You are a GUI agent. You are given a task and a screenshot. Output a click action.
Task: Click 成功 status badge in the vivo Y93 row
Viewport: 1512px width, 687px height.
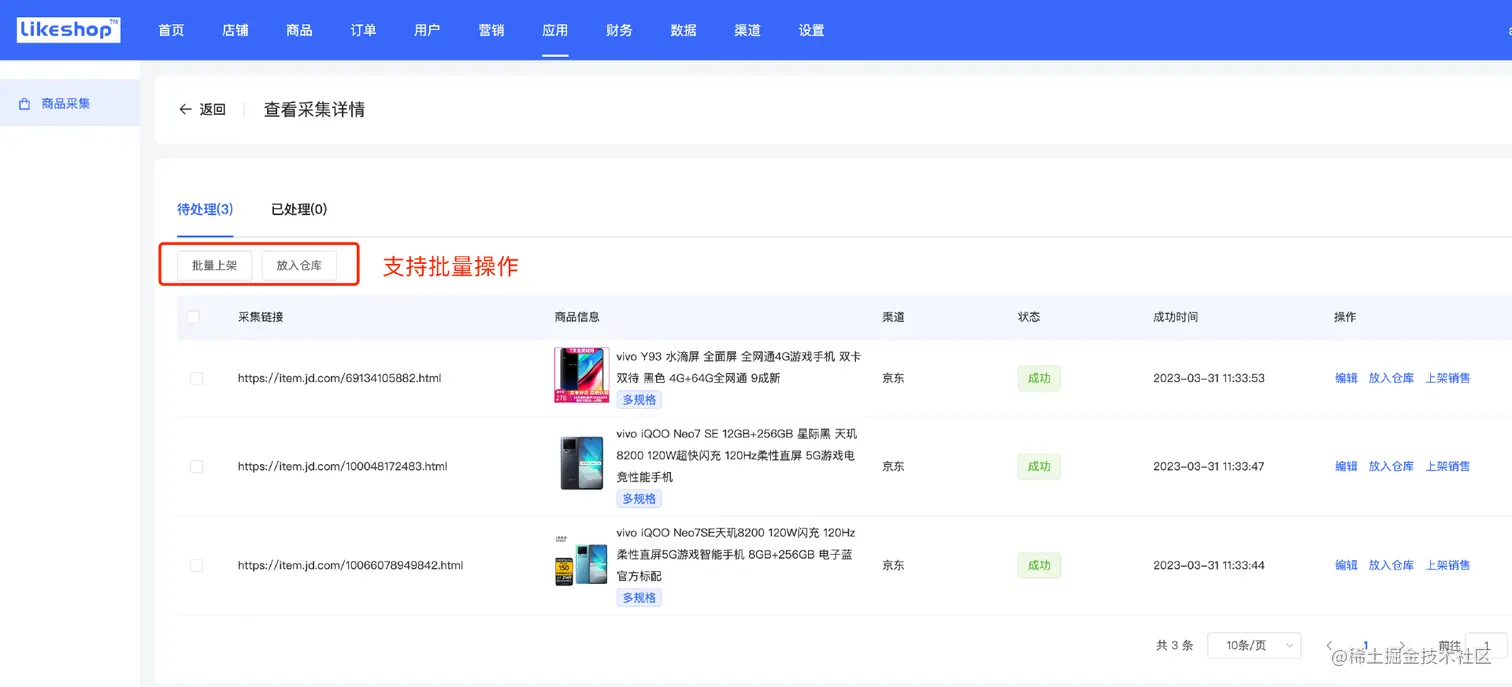tap(1039, 378)
